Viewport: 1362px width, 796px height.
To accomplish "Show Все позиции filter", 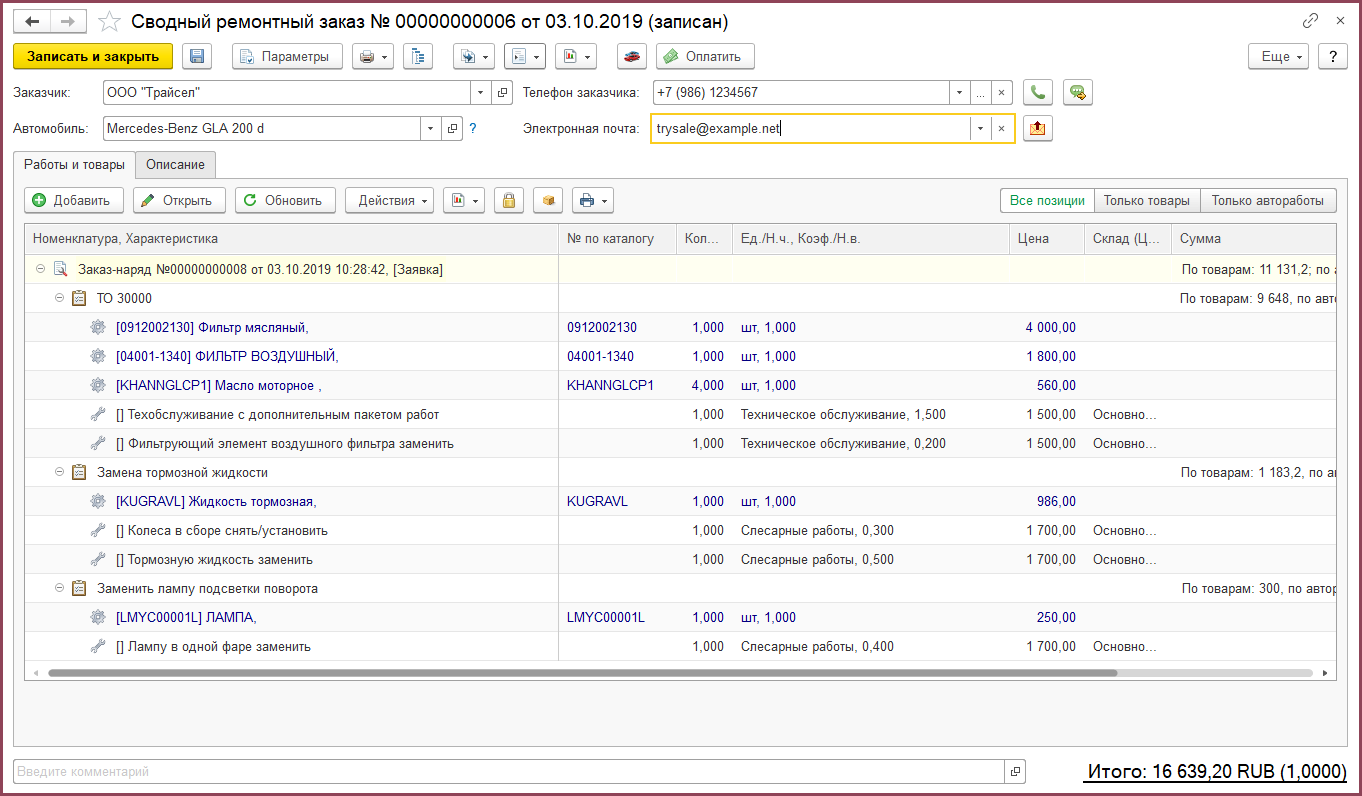I will 1047,200.
